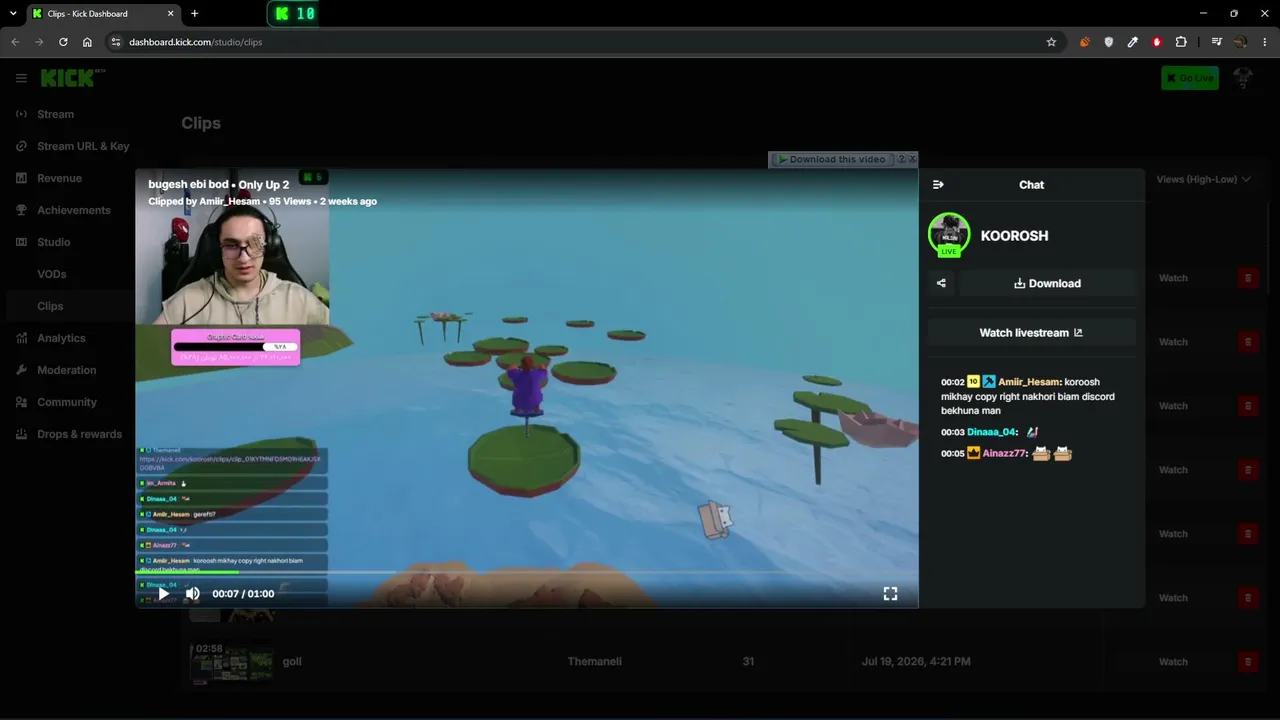
Task: Dismiss the Download this video overlay
Action: 912,159
